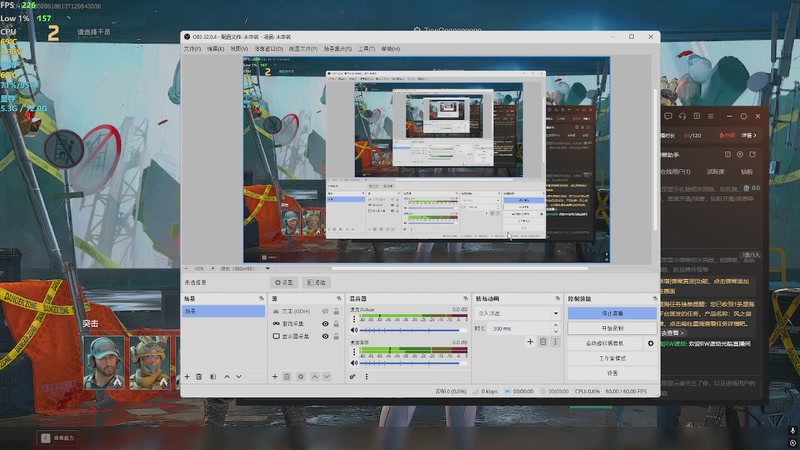The image size is (800, 450).
Task: Click the 300 ms duration field
Action: pos(520,329)
